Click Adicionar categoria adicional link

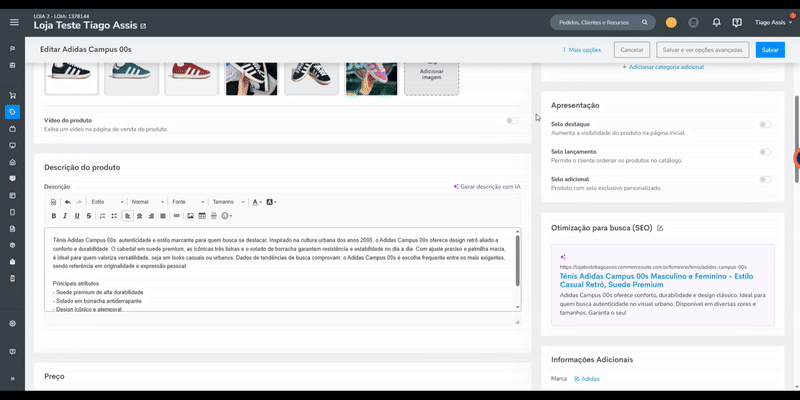pos(663,67)
